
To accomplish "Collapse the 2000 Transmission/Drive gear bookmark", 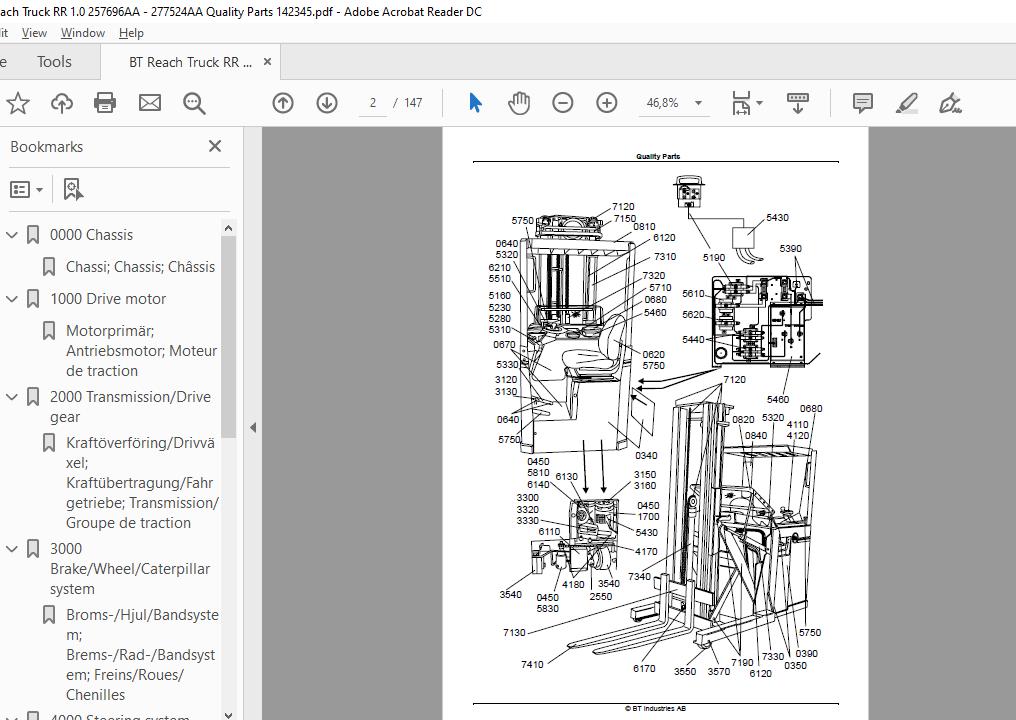I will (x=12, y=397).
